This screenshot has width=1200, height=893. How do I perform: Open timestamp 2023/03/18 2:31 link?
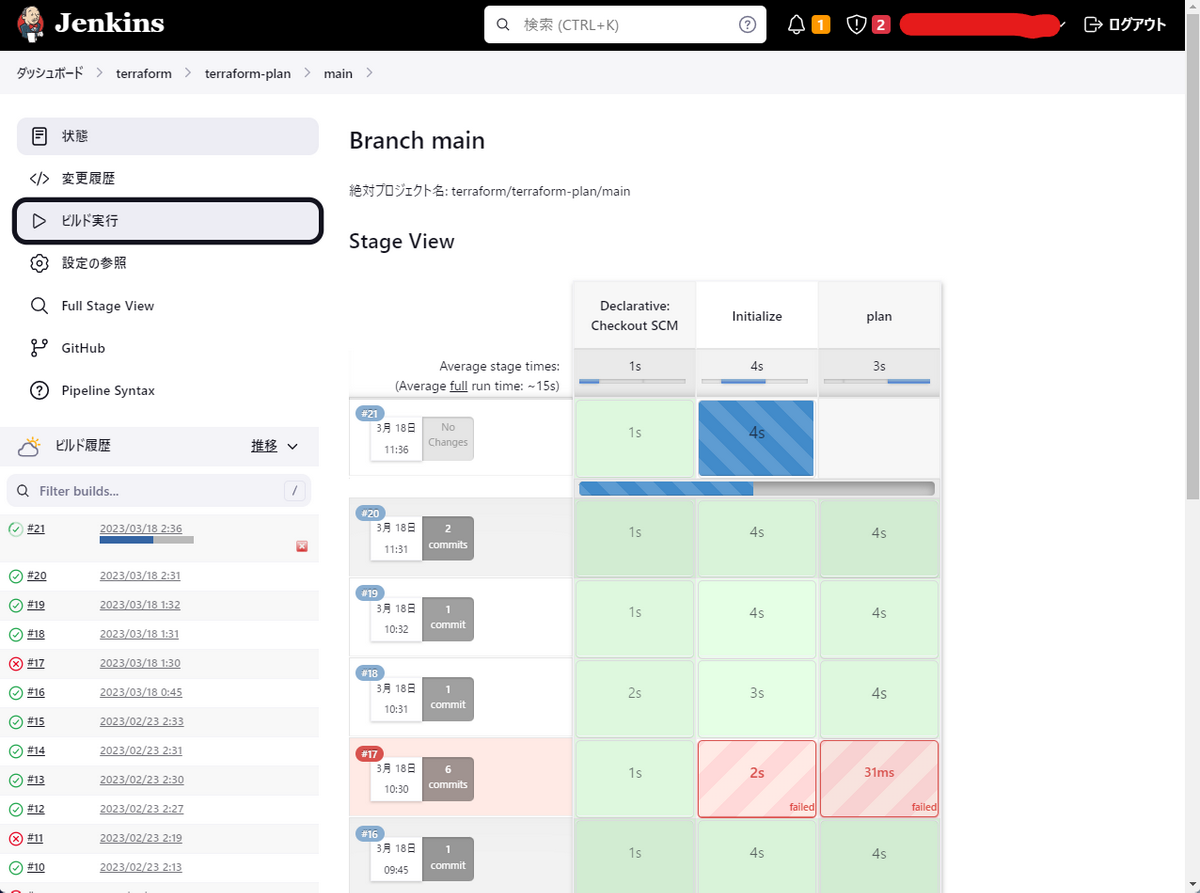coord(140,576)
